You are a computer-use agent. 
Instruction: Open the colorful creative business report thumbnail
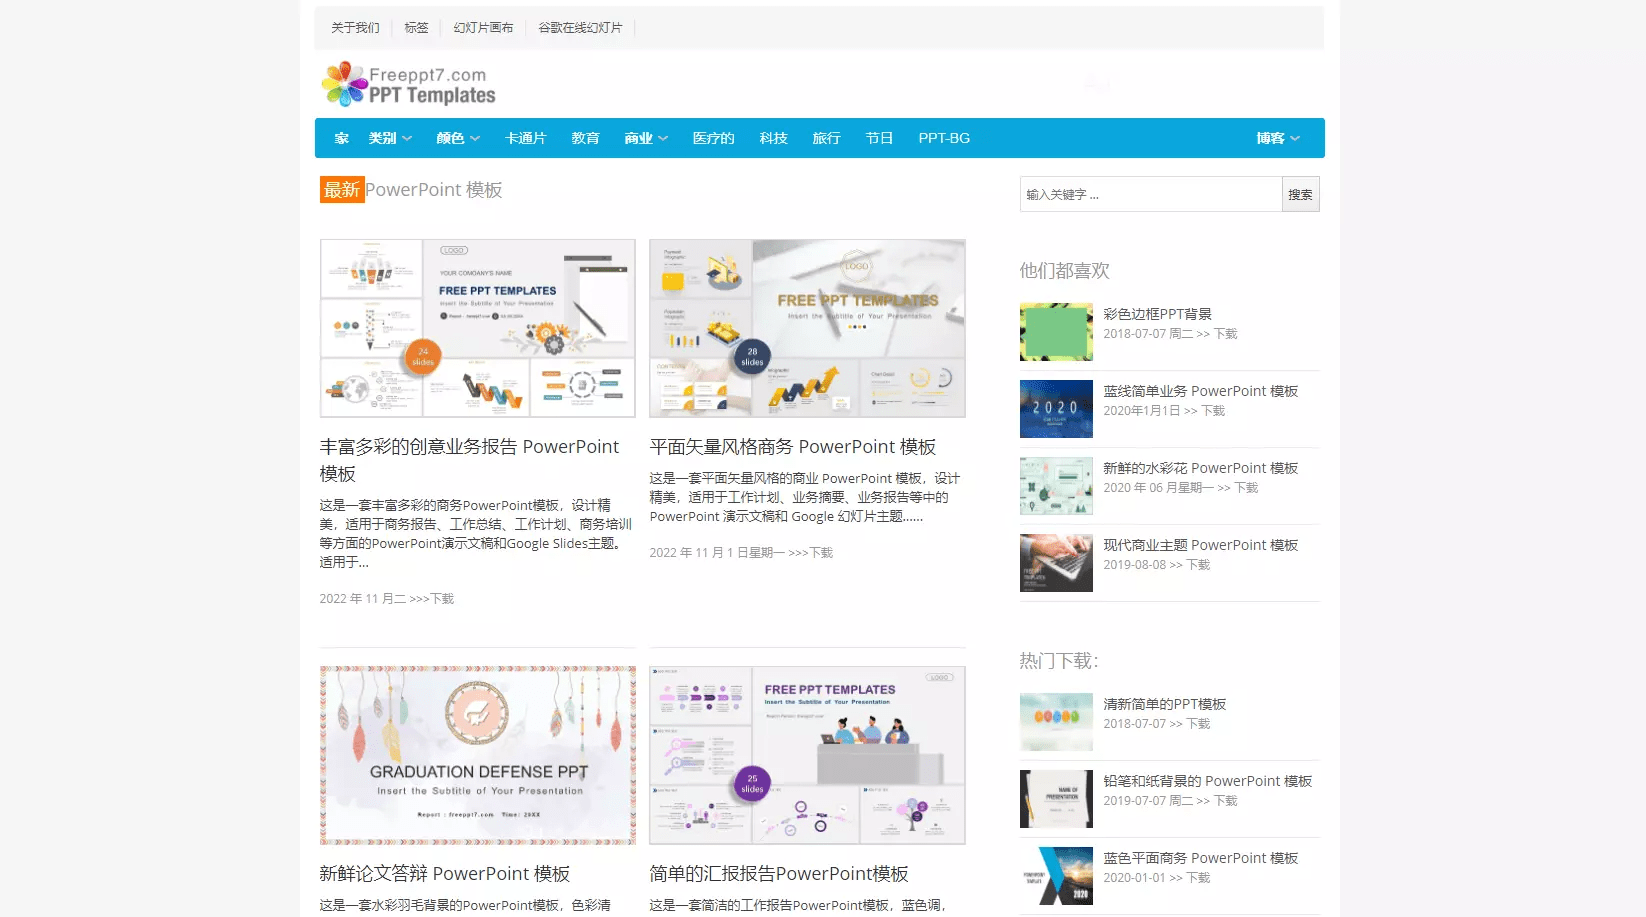point(477,328)
